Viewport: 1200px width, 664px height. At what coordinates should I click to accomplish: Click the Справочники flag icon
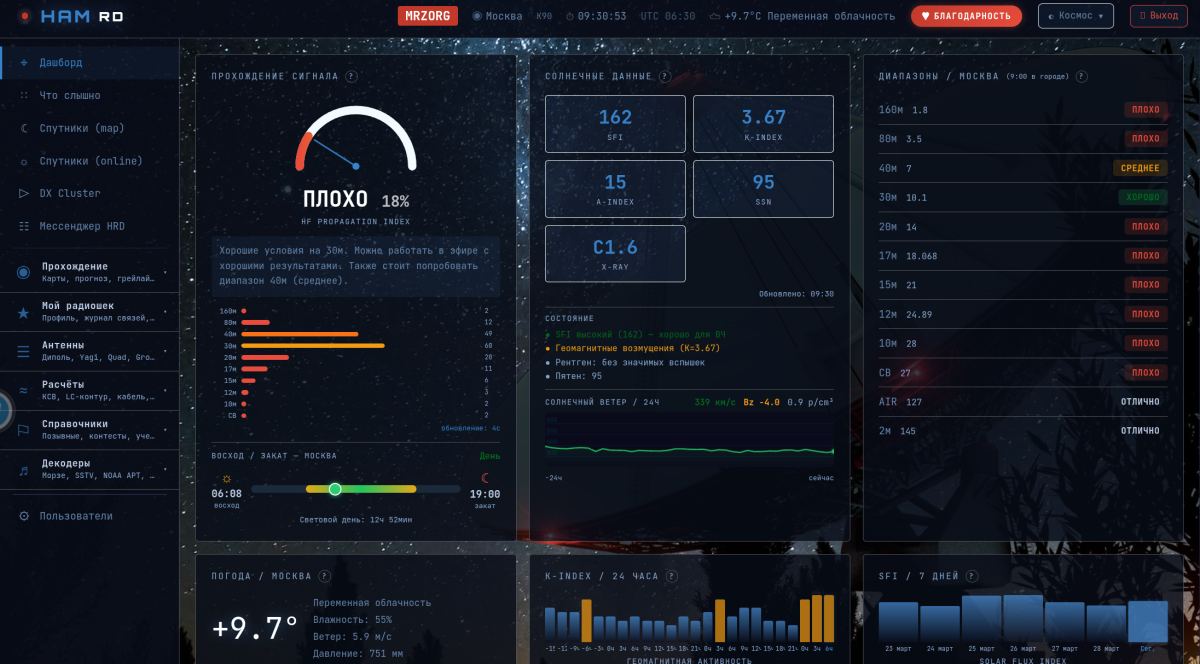point(23,430)
